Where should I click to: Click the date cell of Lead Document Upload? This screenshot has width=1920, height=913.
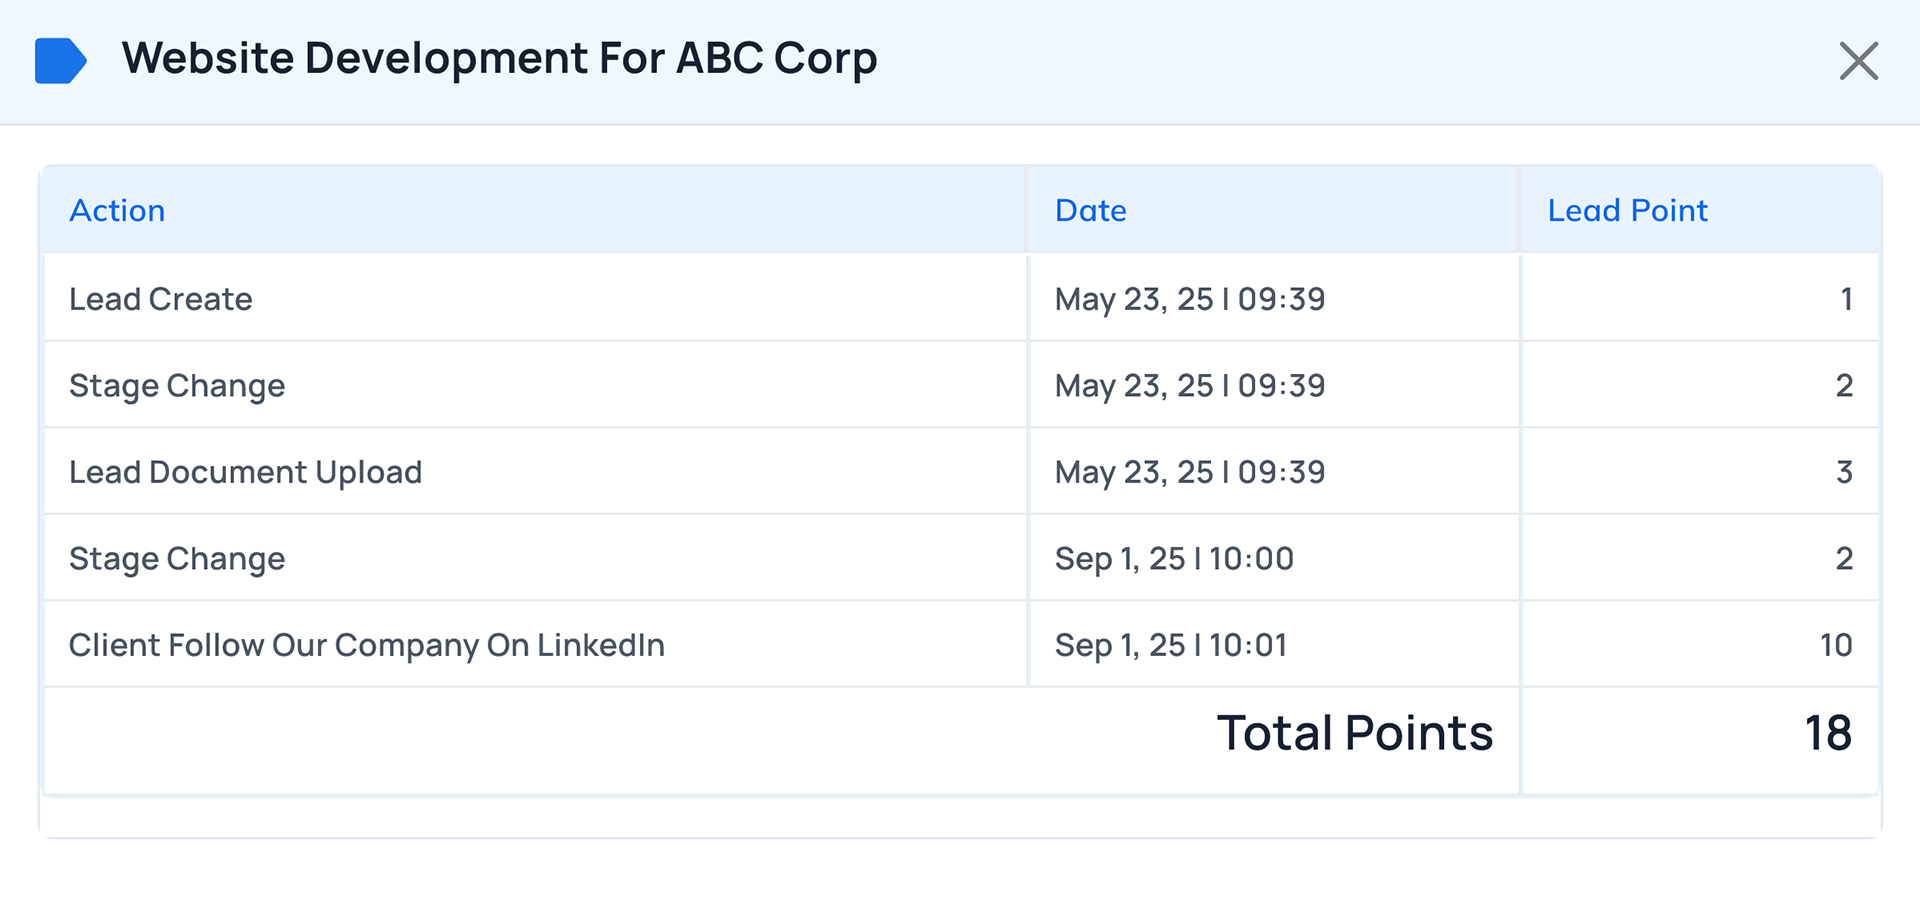tap(1189, 472)
